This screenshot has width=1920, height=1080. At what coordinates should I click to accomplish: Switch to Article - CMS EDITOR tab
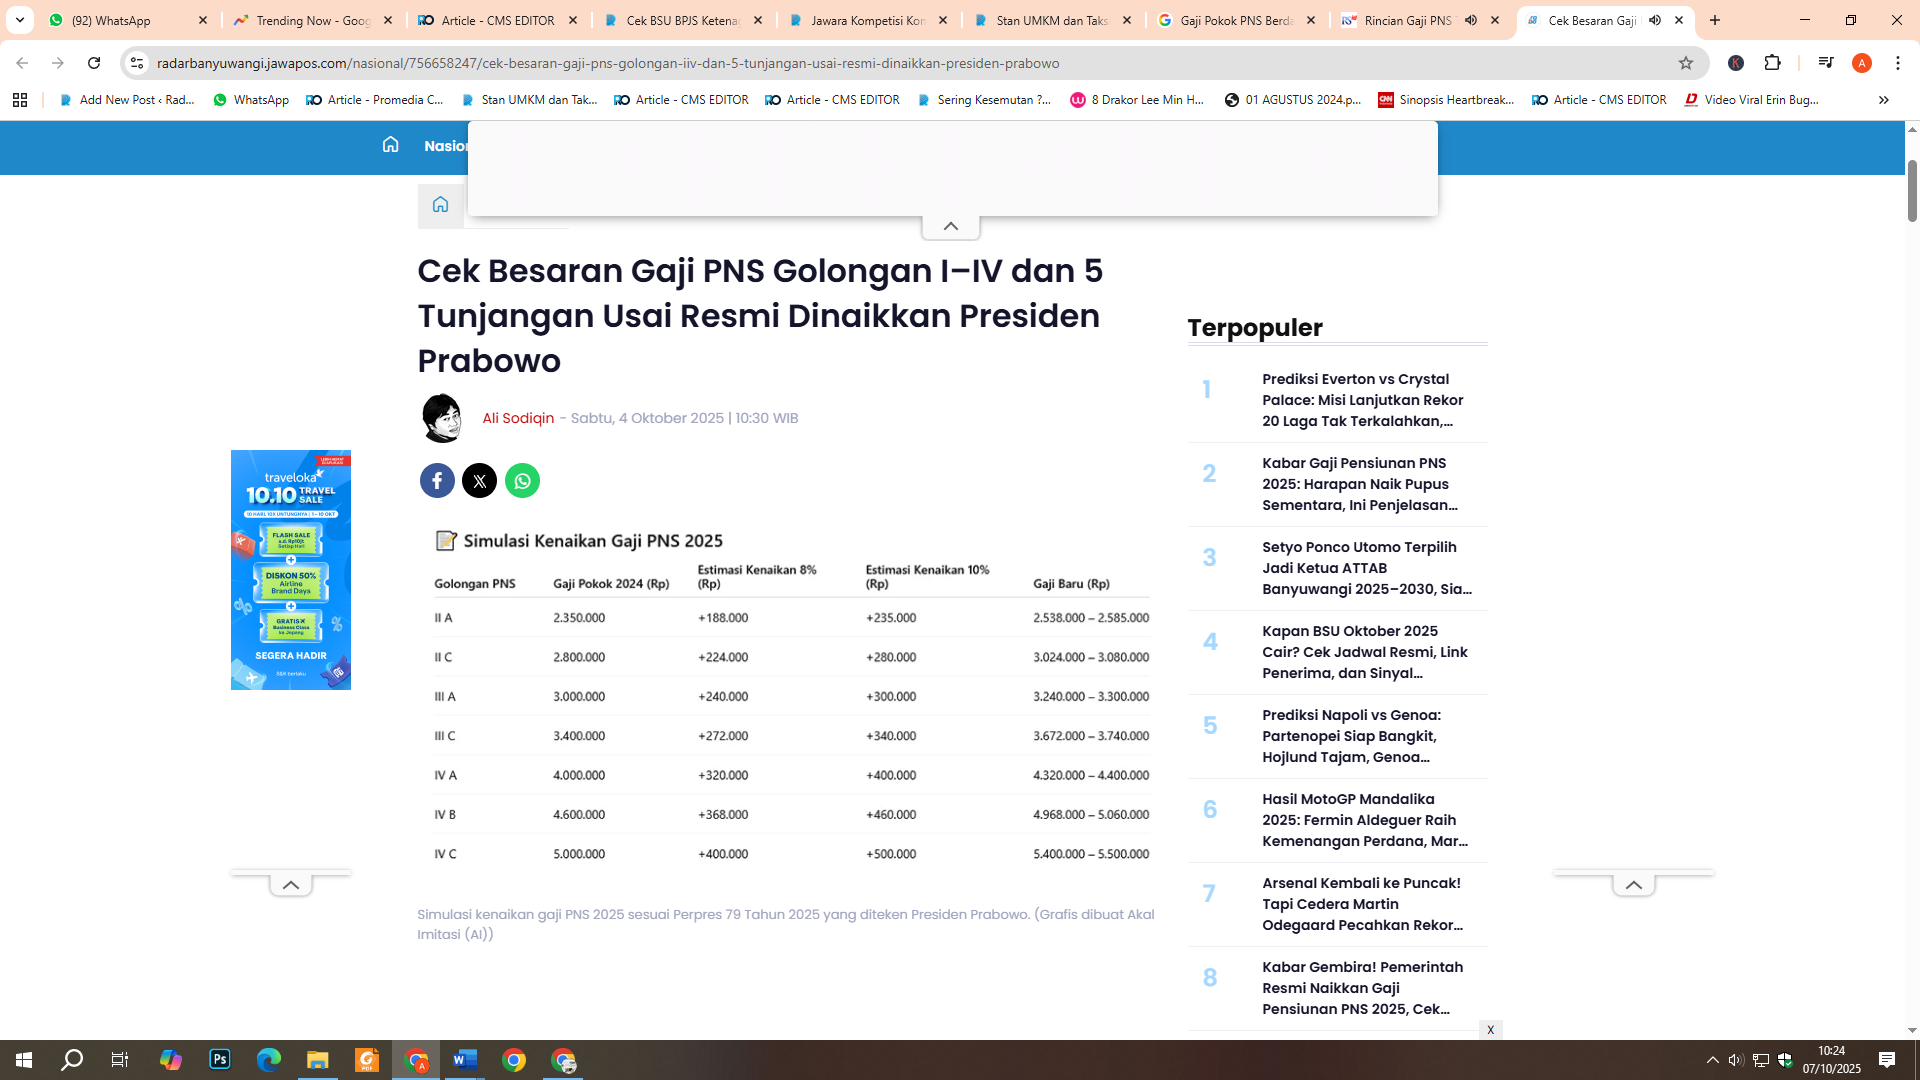click(498, 20)
